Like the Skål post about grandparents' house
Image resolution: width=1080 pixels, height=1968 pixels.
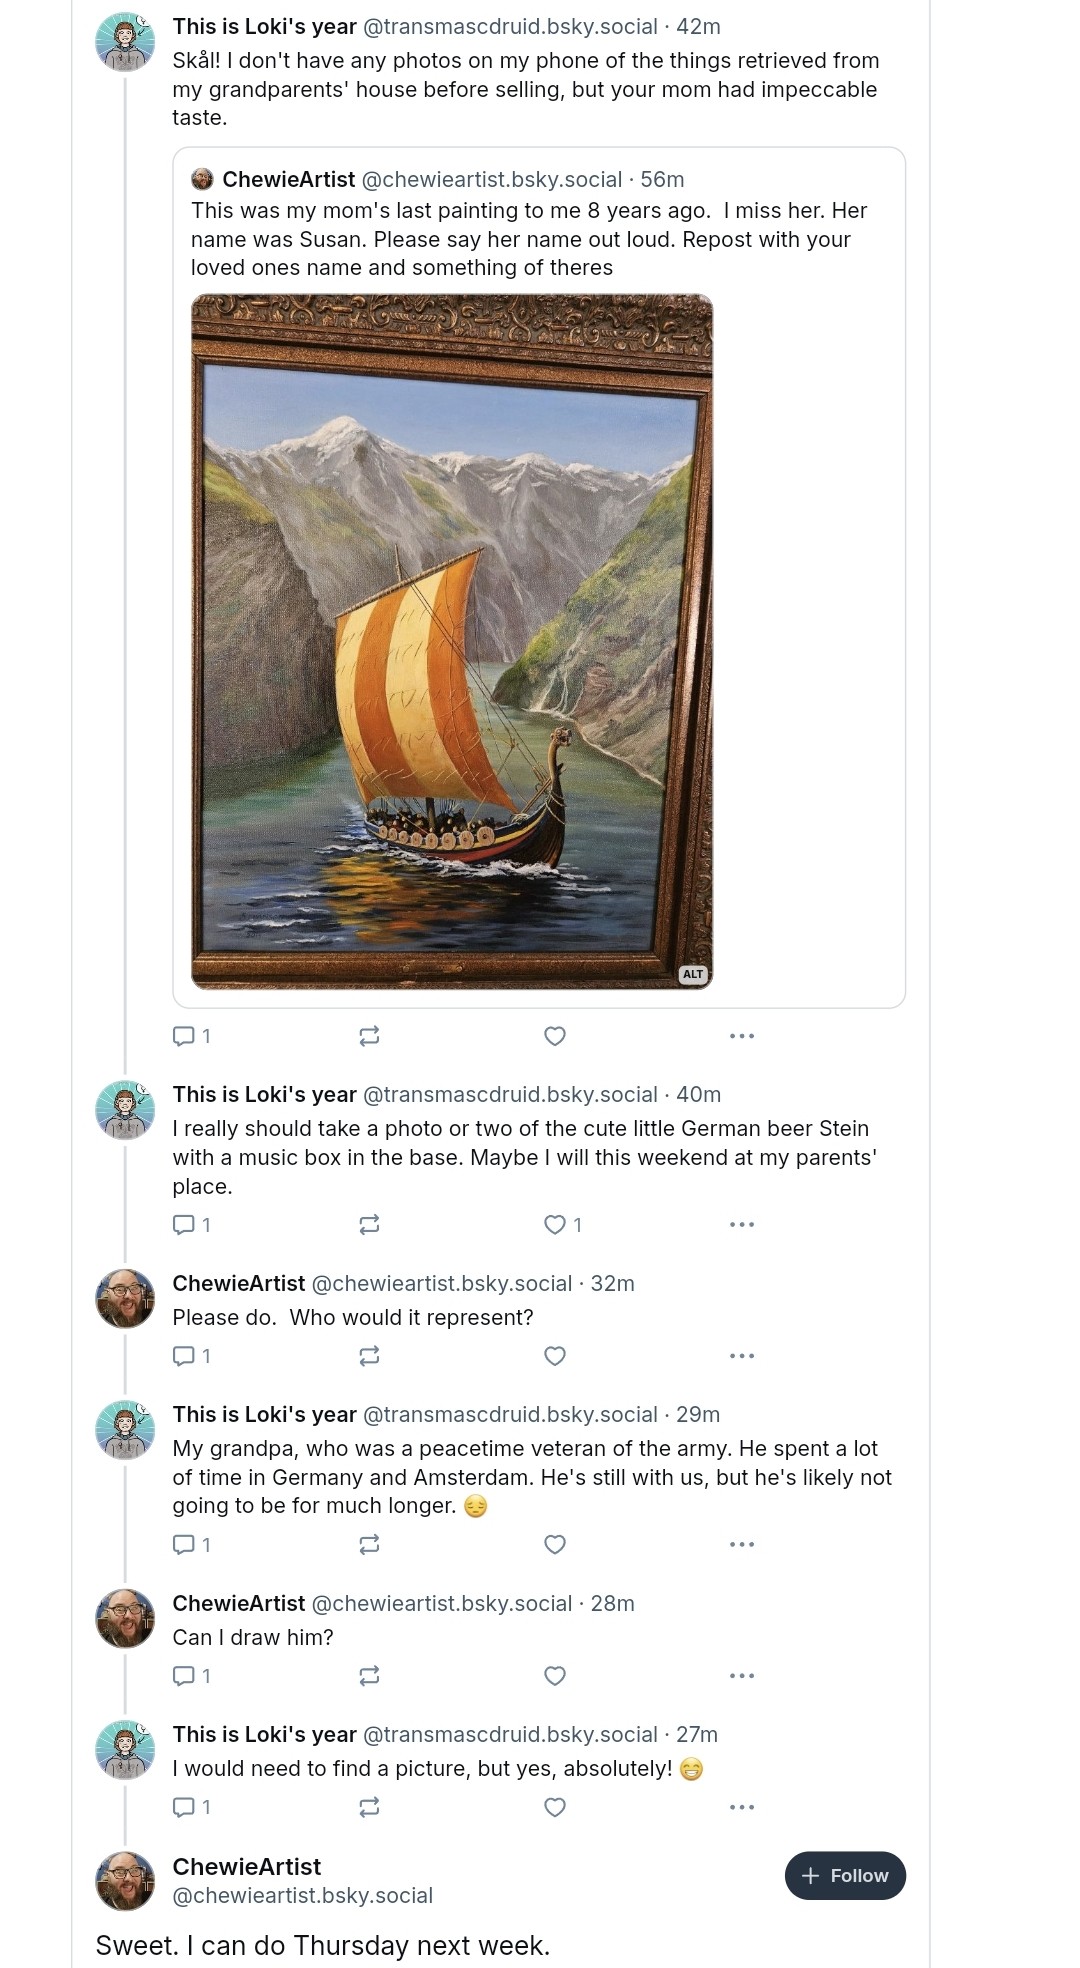555,1036
